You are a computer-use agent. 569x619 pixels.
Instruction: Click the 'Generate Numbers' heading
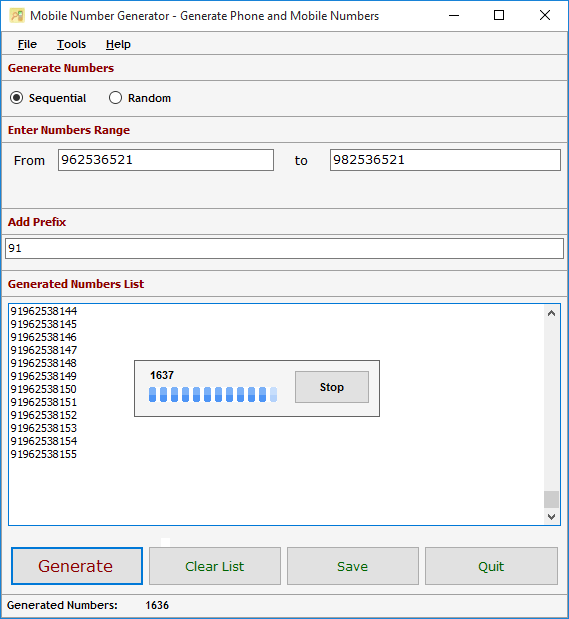pos(61,68)
